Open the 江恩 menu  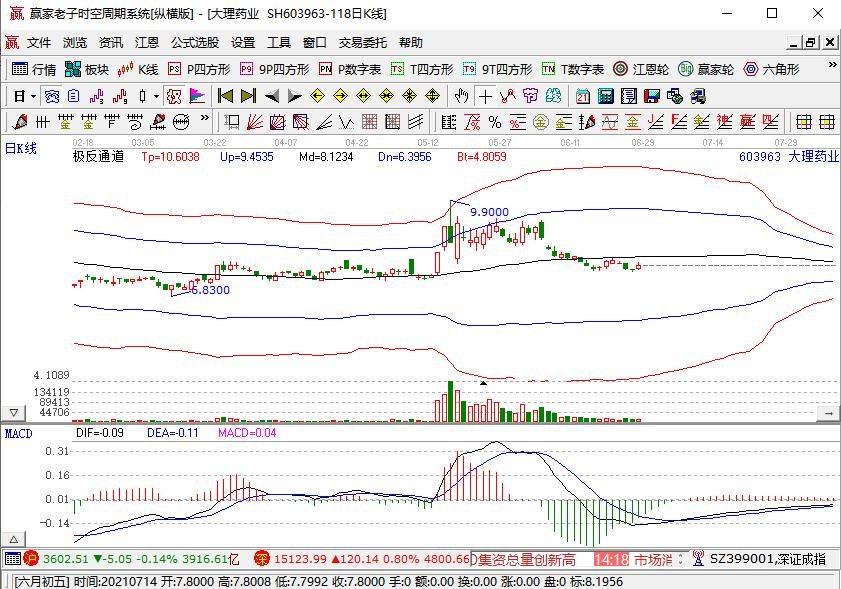(146, 42)
